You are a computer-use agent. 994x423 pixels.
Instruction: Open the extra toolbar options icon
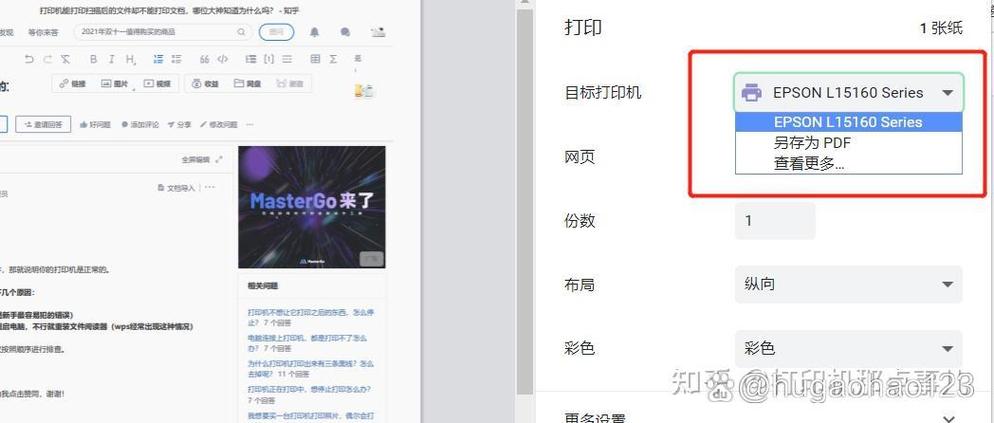[358, 58]
